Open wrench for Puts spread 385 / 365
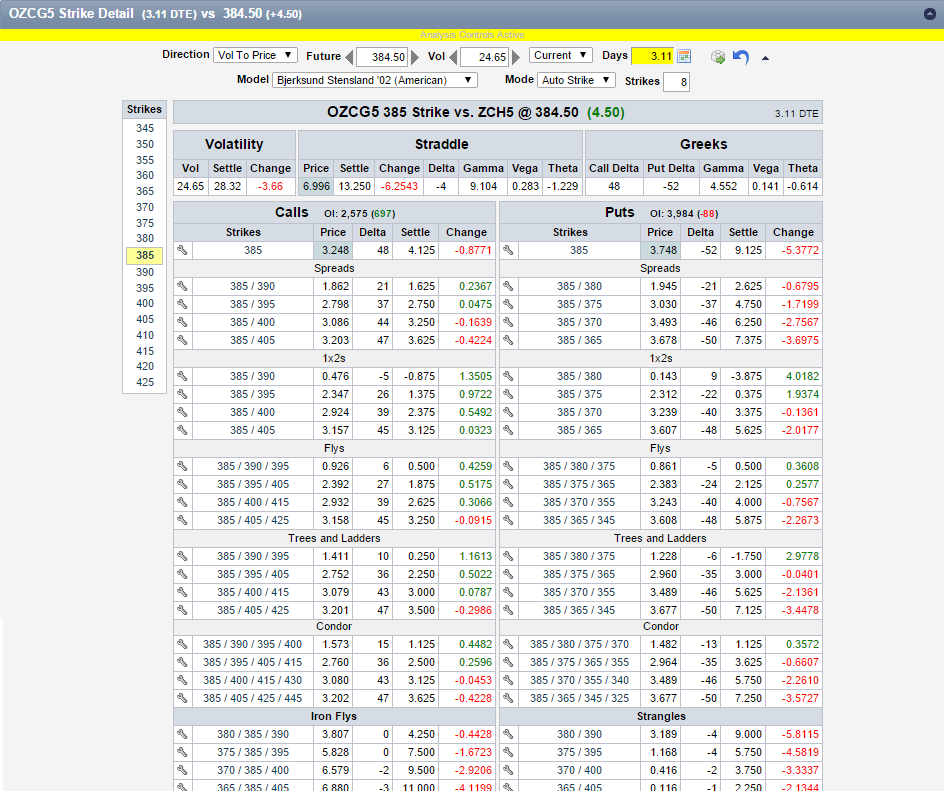This screenshot has height=791, width=944. (x=509, y=340)
